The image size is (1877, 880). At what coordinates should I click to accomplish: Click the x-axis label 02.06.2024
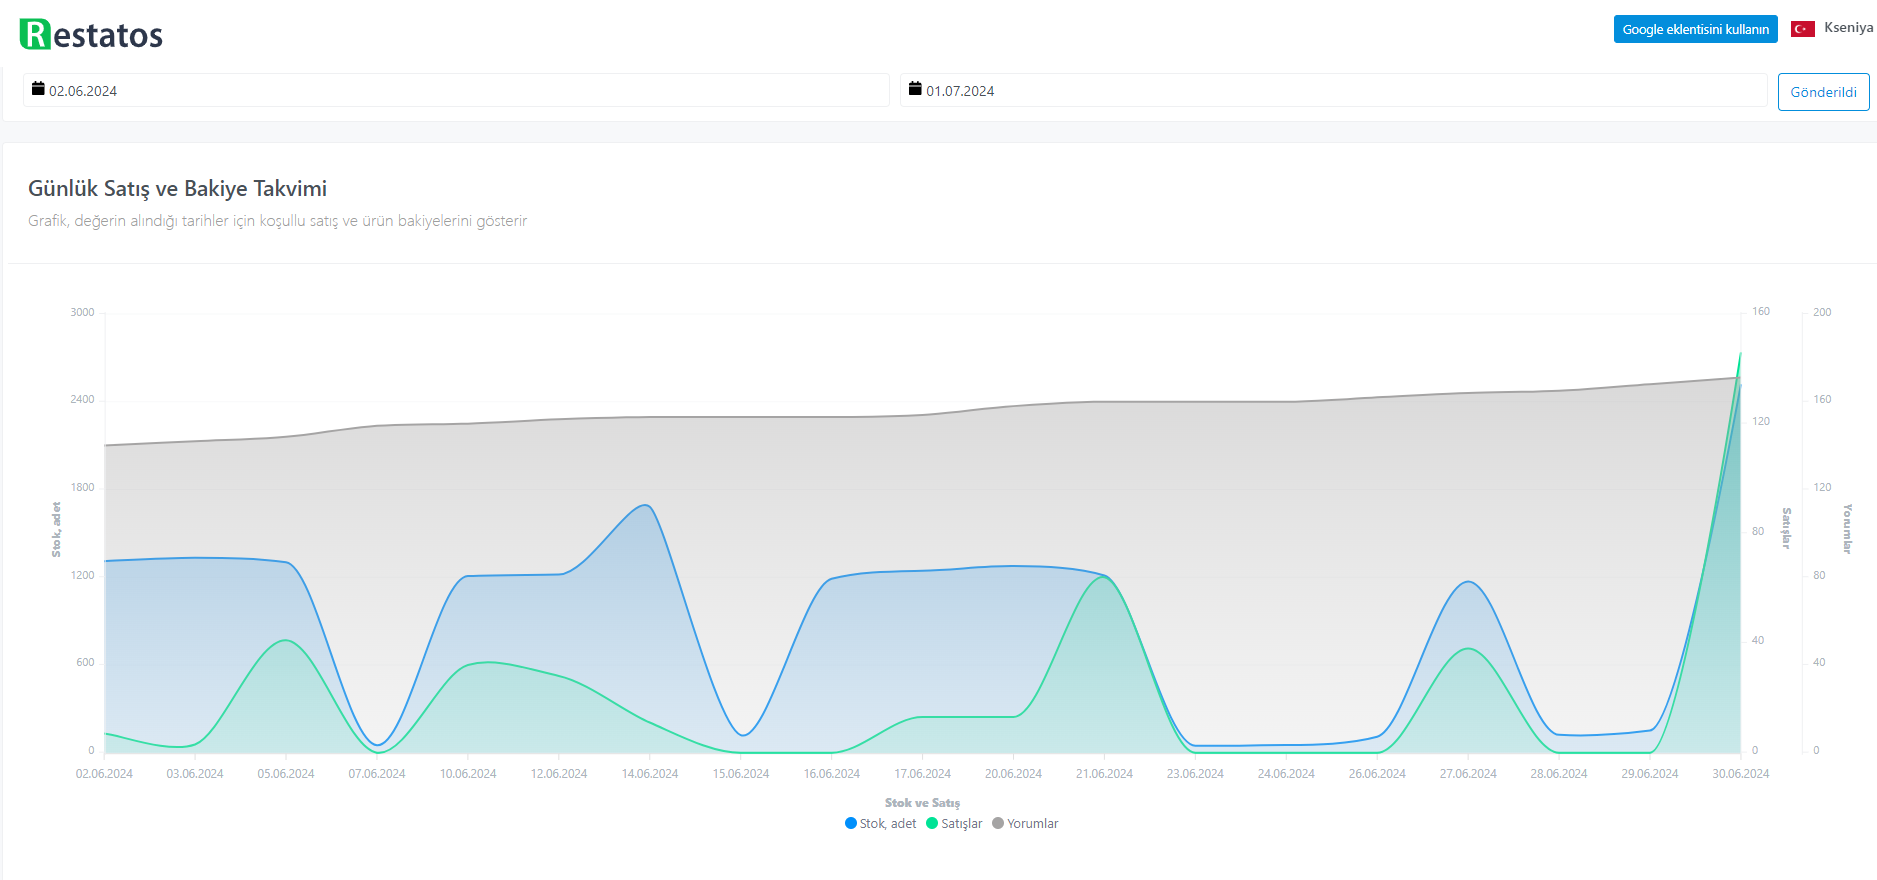(x=104, y=774)
